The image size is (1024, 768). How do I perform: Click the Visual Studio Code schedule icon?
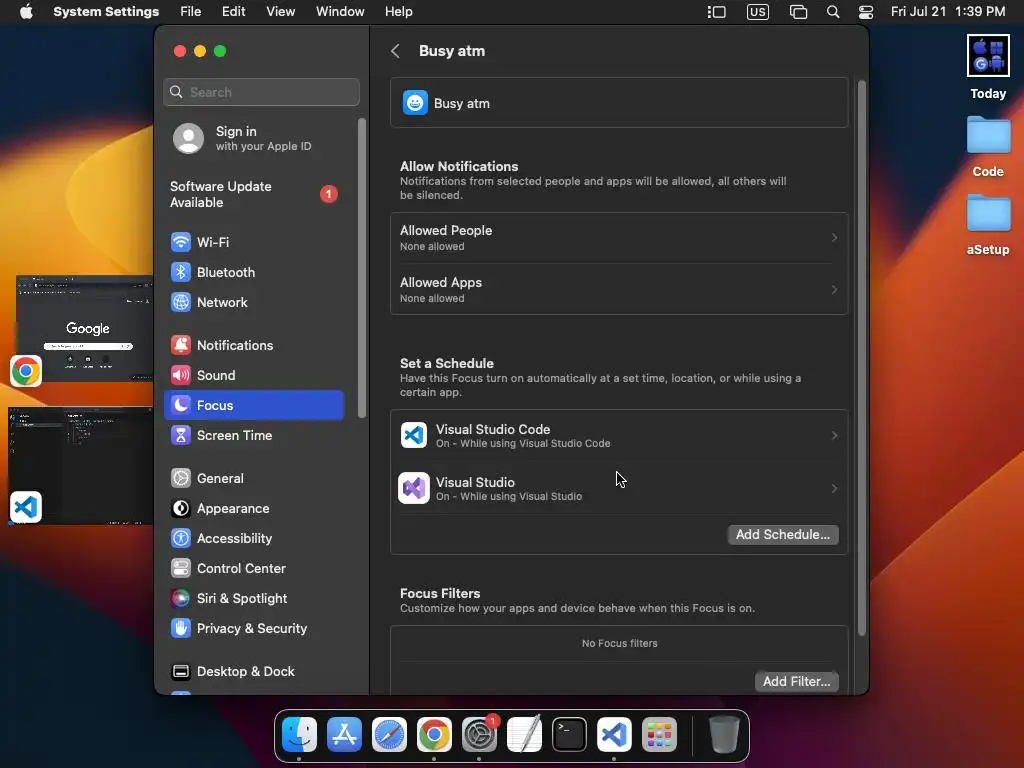pos(414,436)
